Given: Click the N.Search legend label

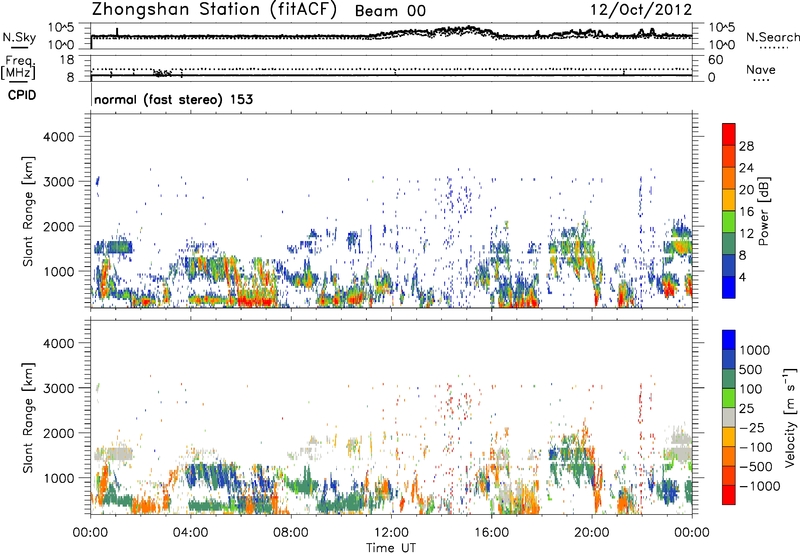Looking at the screenshot, I should [x=772, y=37].
